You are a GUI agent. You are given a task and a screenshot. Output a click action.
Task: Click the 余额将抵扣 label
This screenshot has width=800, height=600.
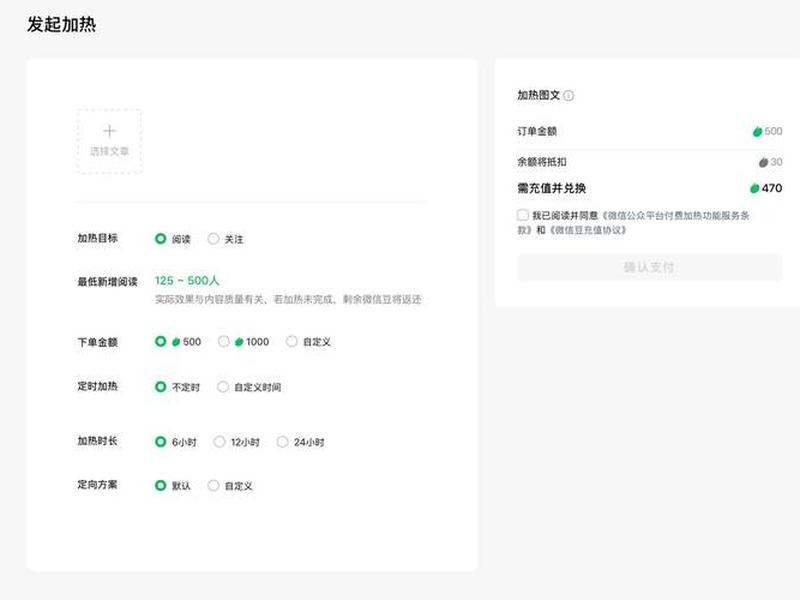coord(542,162)
